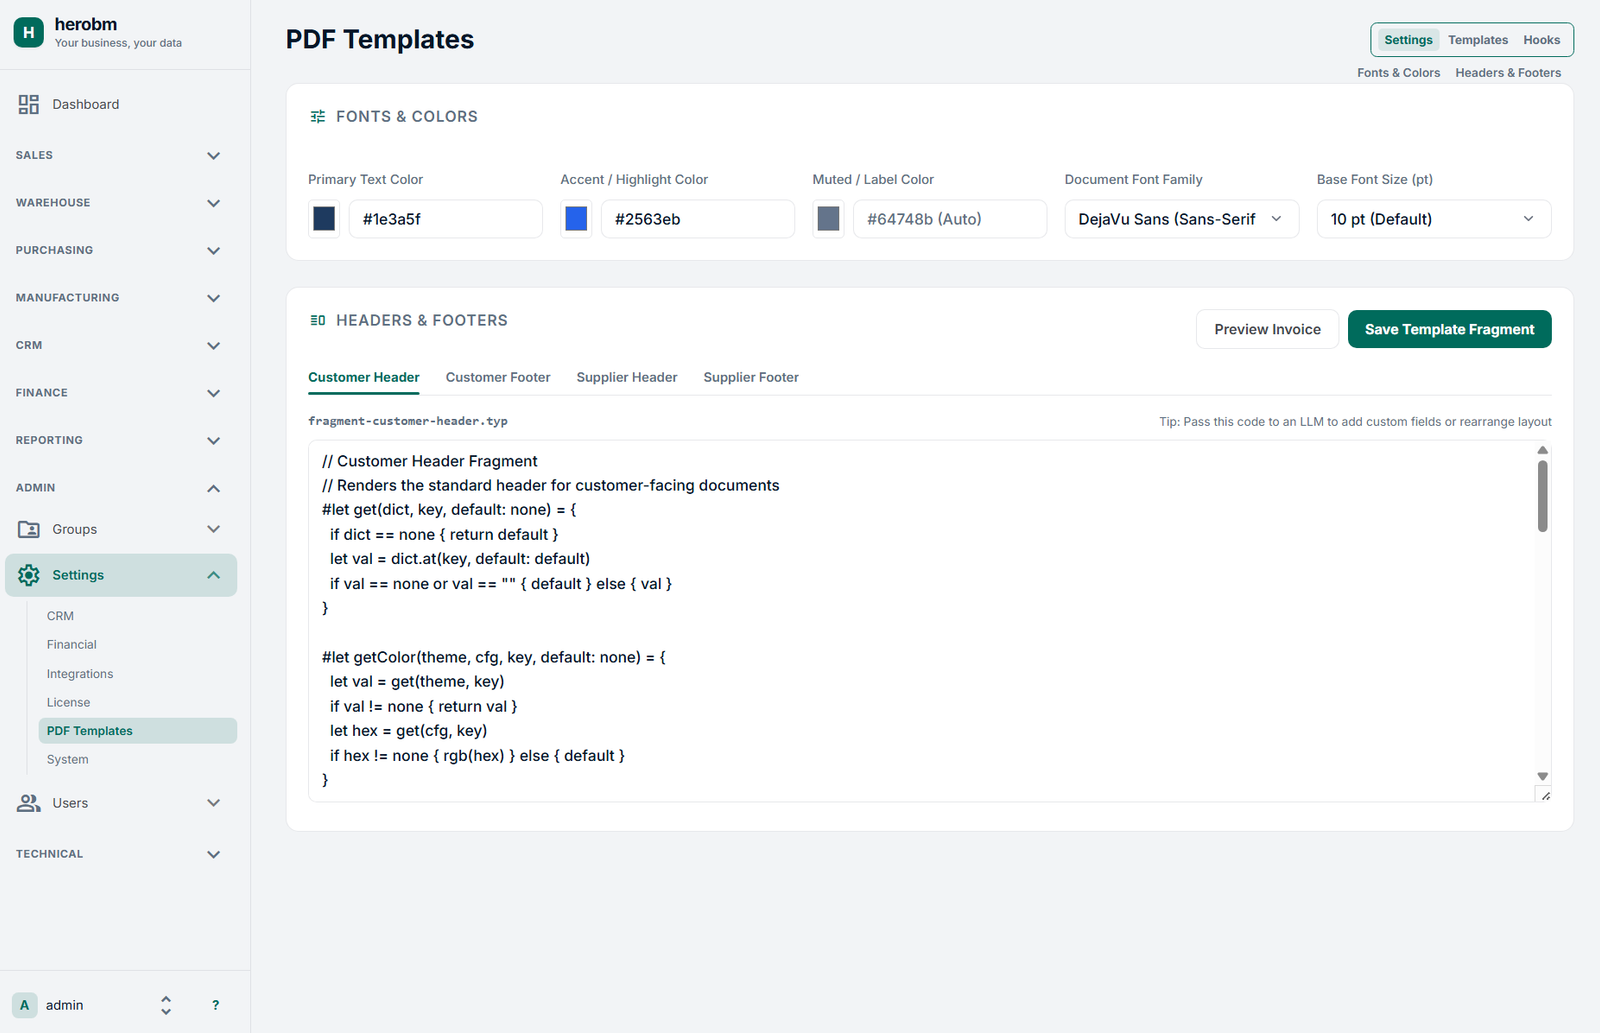Click the Users people icon

29,803
